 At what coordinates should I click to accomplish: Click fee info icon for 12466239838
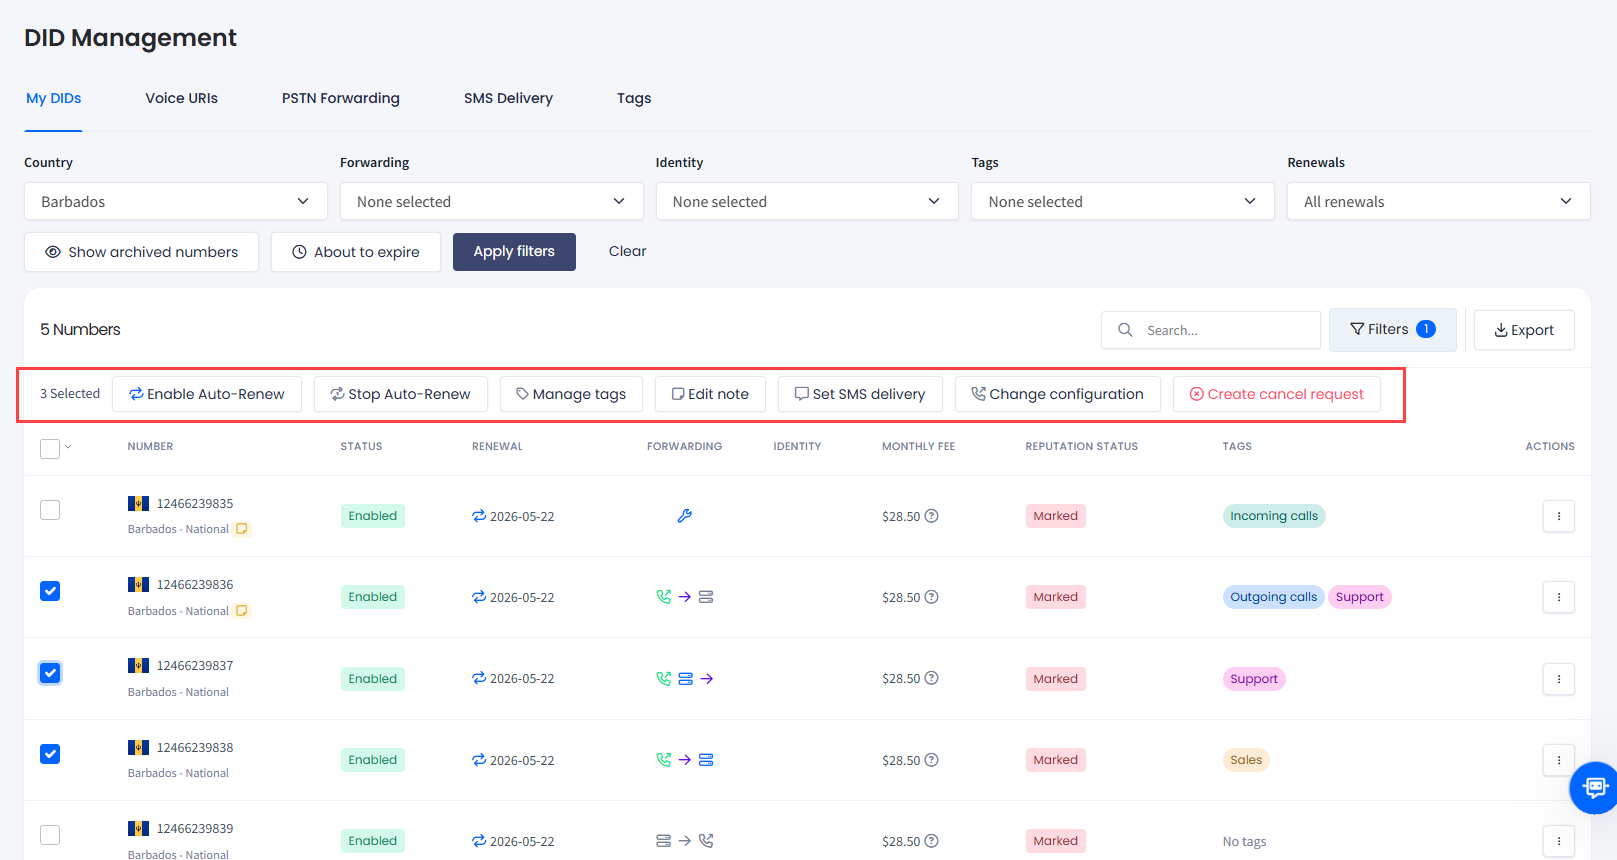click(x=931, y=760)
